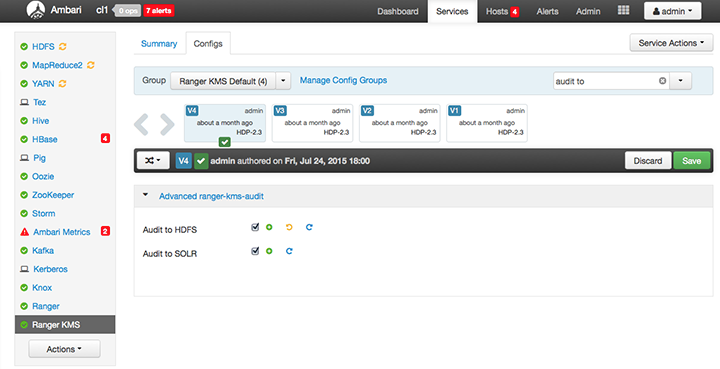Select the V2 config version card
This screenshot has height=369, width=720.
pos(399,123)
